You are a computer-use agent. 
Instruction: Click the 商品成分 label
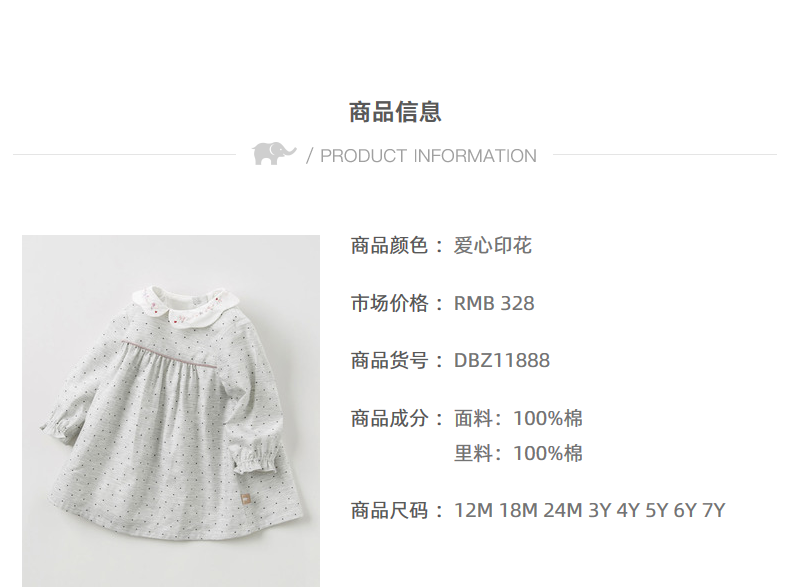(x=389, y=418)
